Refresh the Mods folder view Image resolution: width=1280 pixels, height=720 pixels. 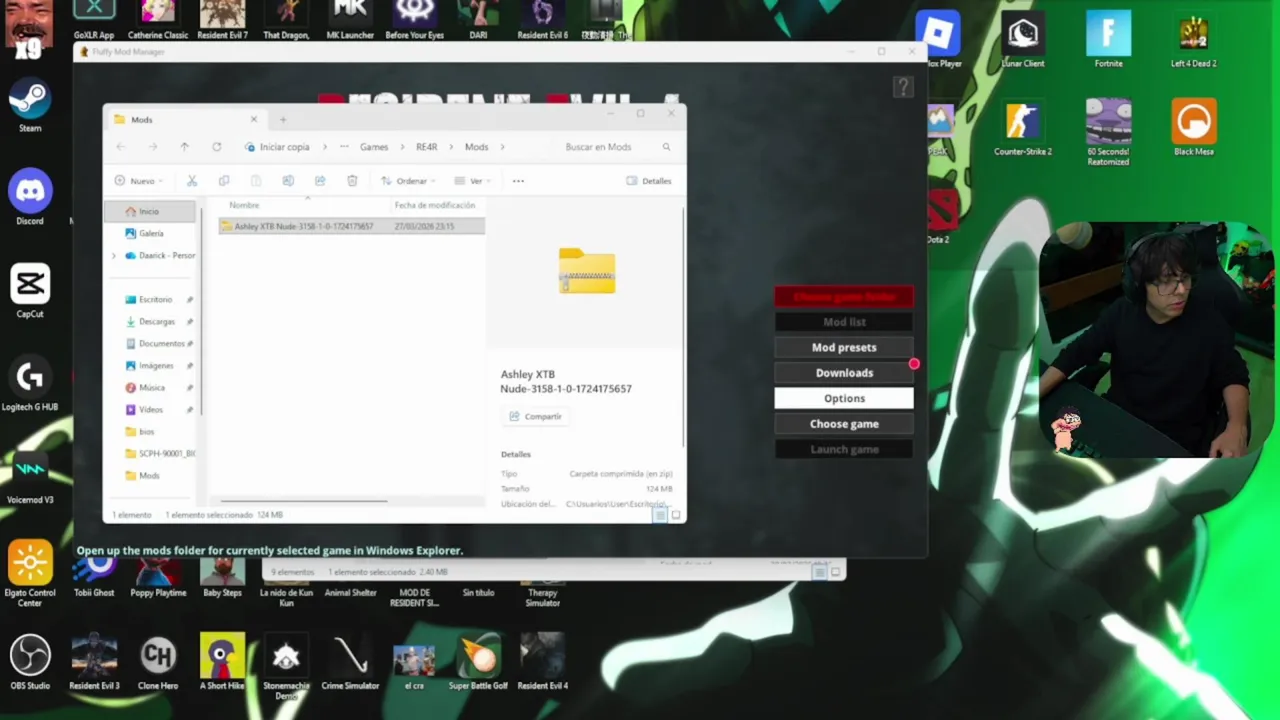[216, 147]
